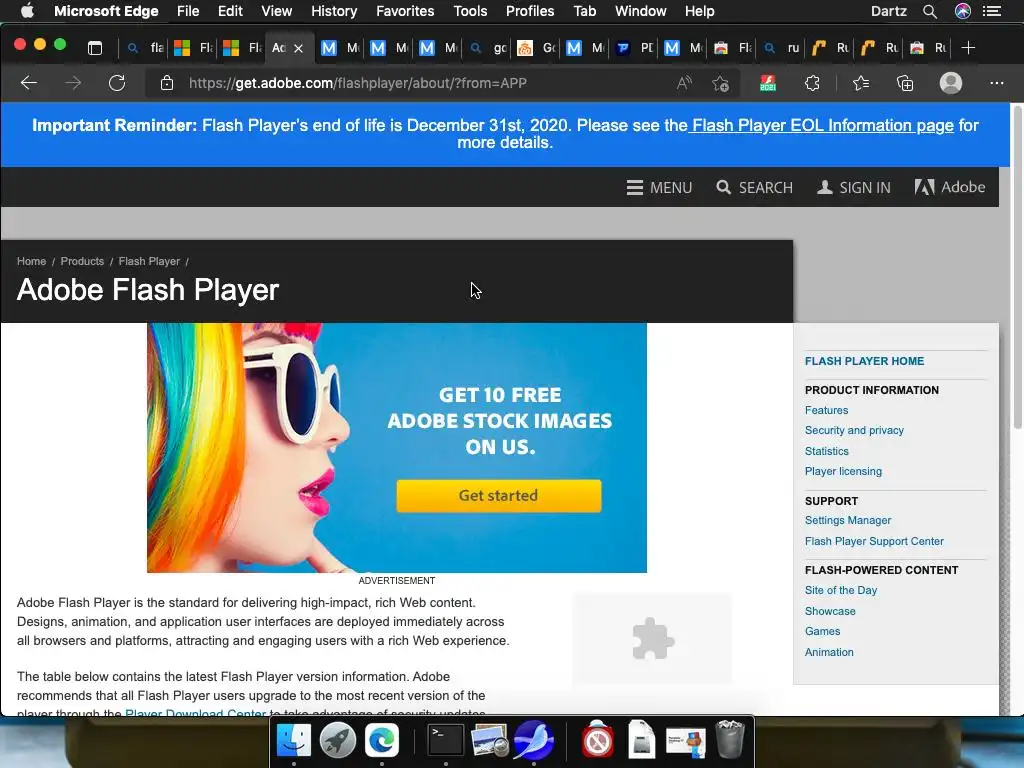Open the red blocked-sign app in Dock
The image size is (1024, 768).
[598, 739]
